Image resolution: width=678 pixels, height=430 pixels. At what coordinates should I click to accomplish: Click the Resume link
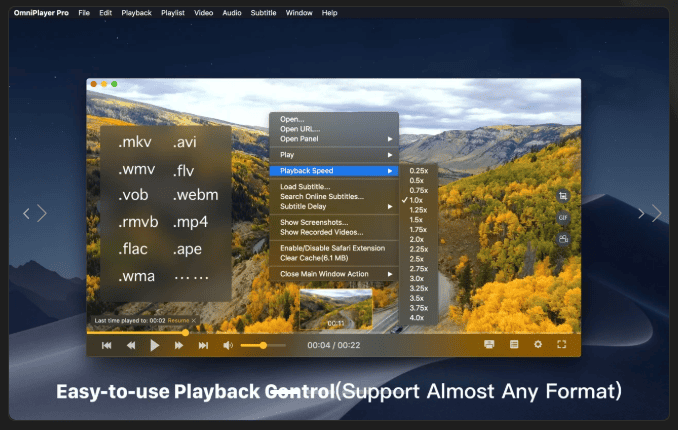click(x=178, y=321)
